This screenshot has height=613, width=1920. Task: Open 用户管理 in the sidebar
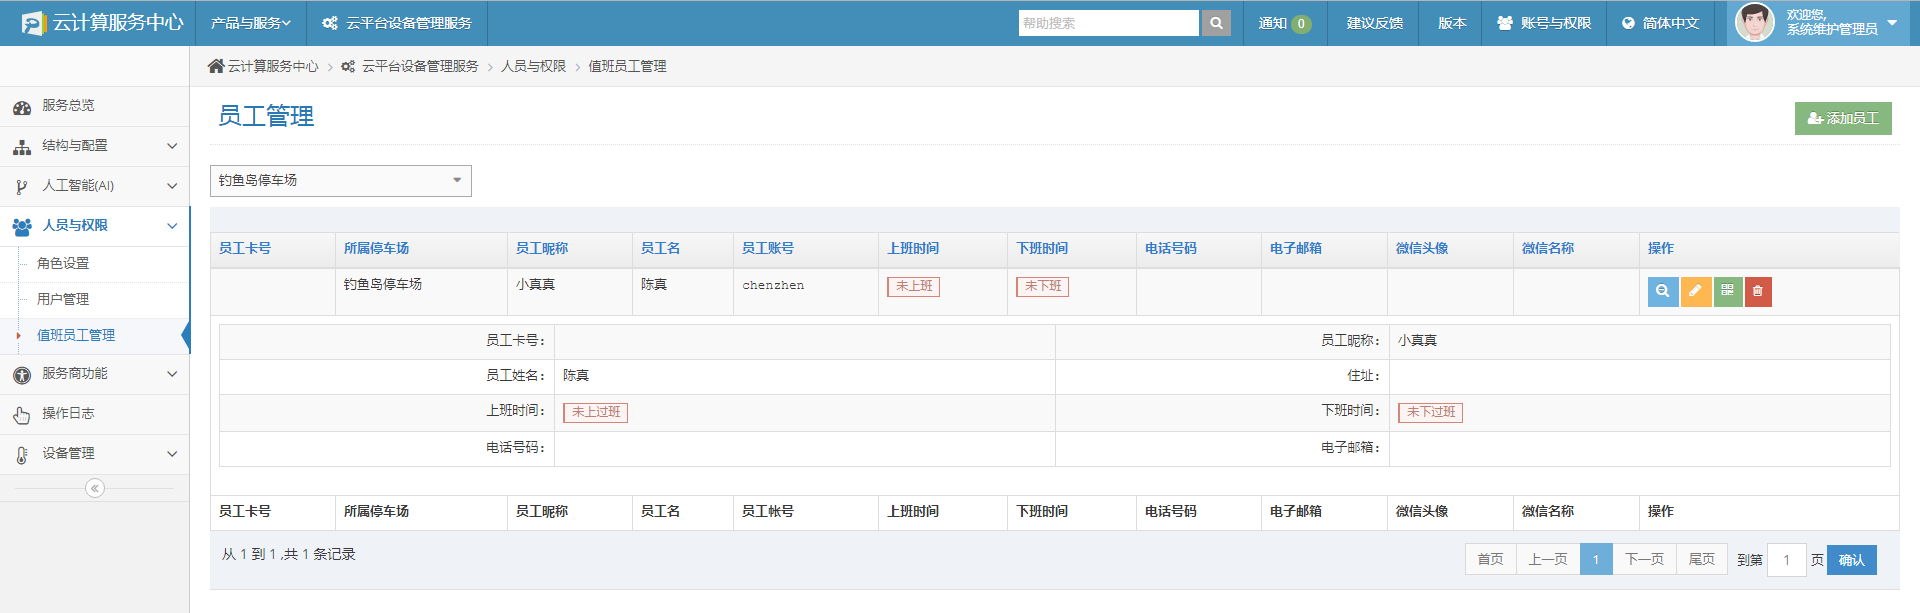[x=63, y=299]
